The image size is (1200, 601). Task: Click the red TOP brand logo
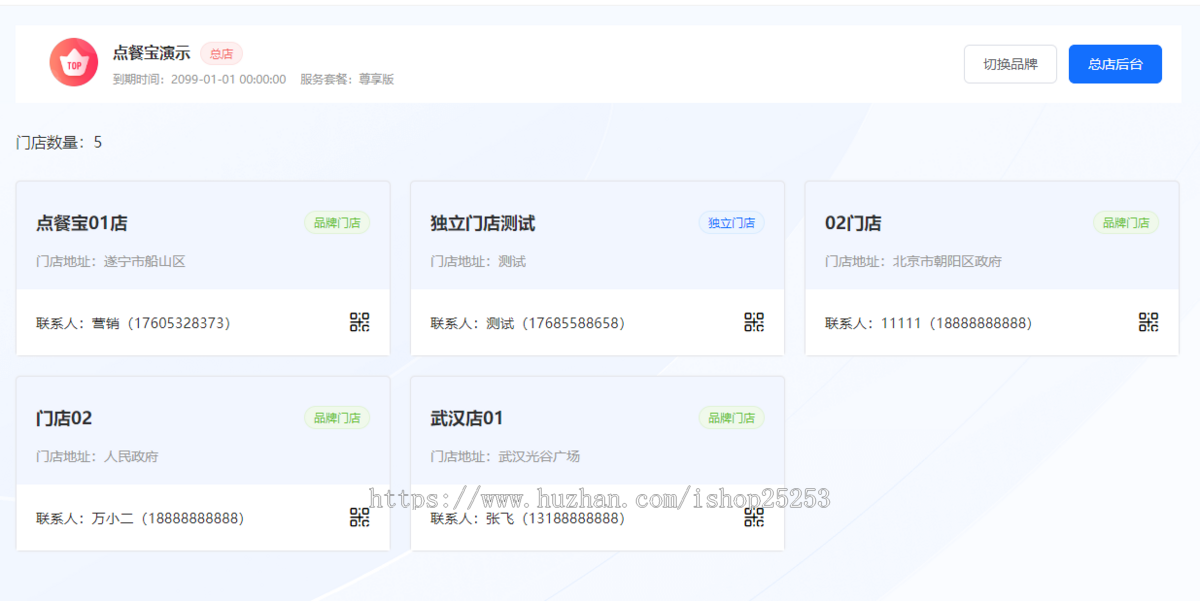(74, 63)
